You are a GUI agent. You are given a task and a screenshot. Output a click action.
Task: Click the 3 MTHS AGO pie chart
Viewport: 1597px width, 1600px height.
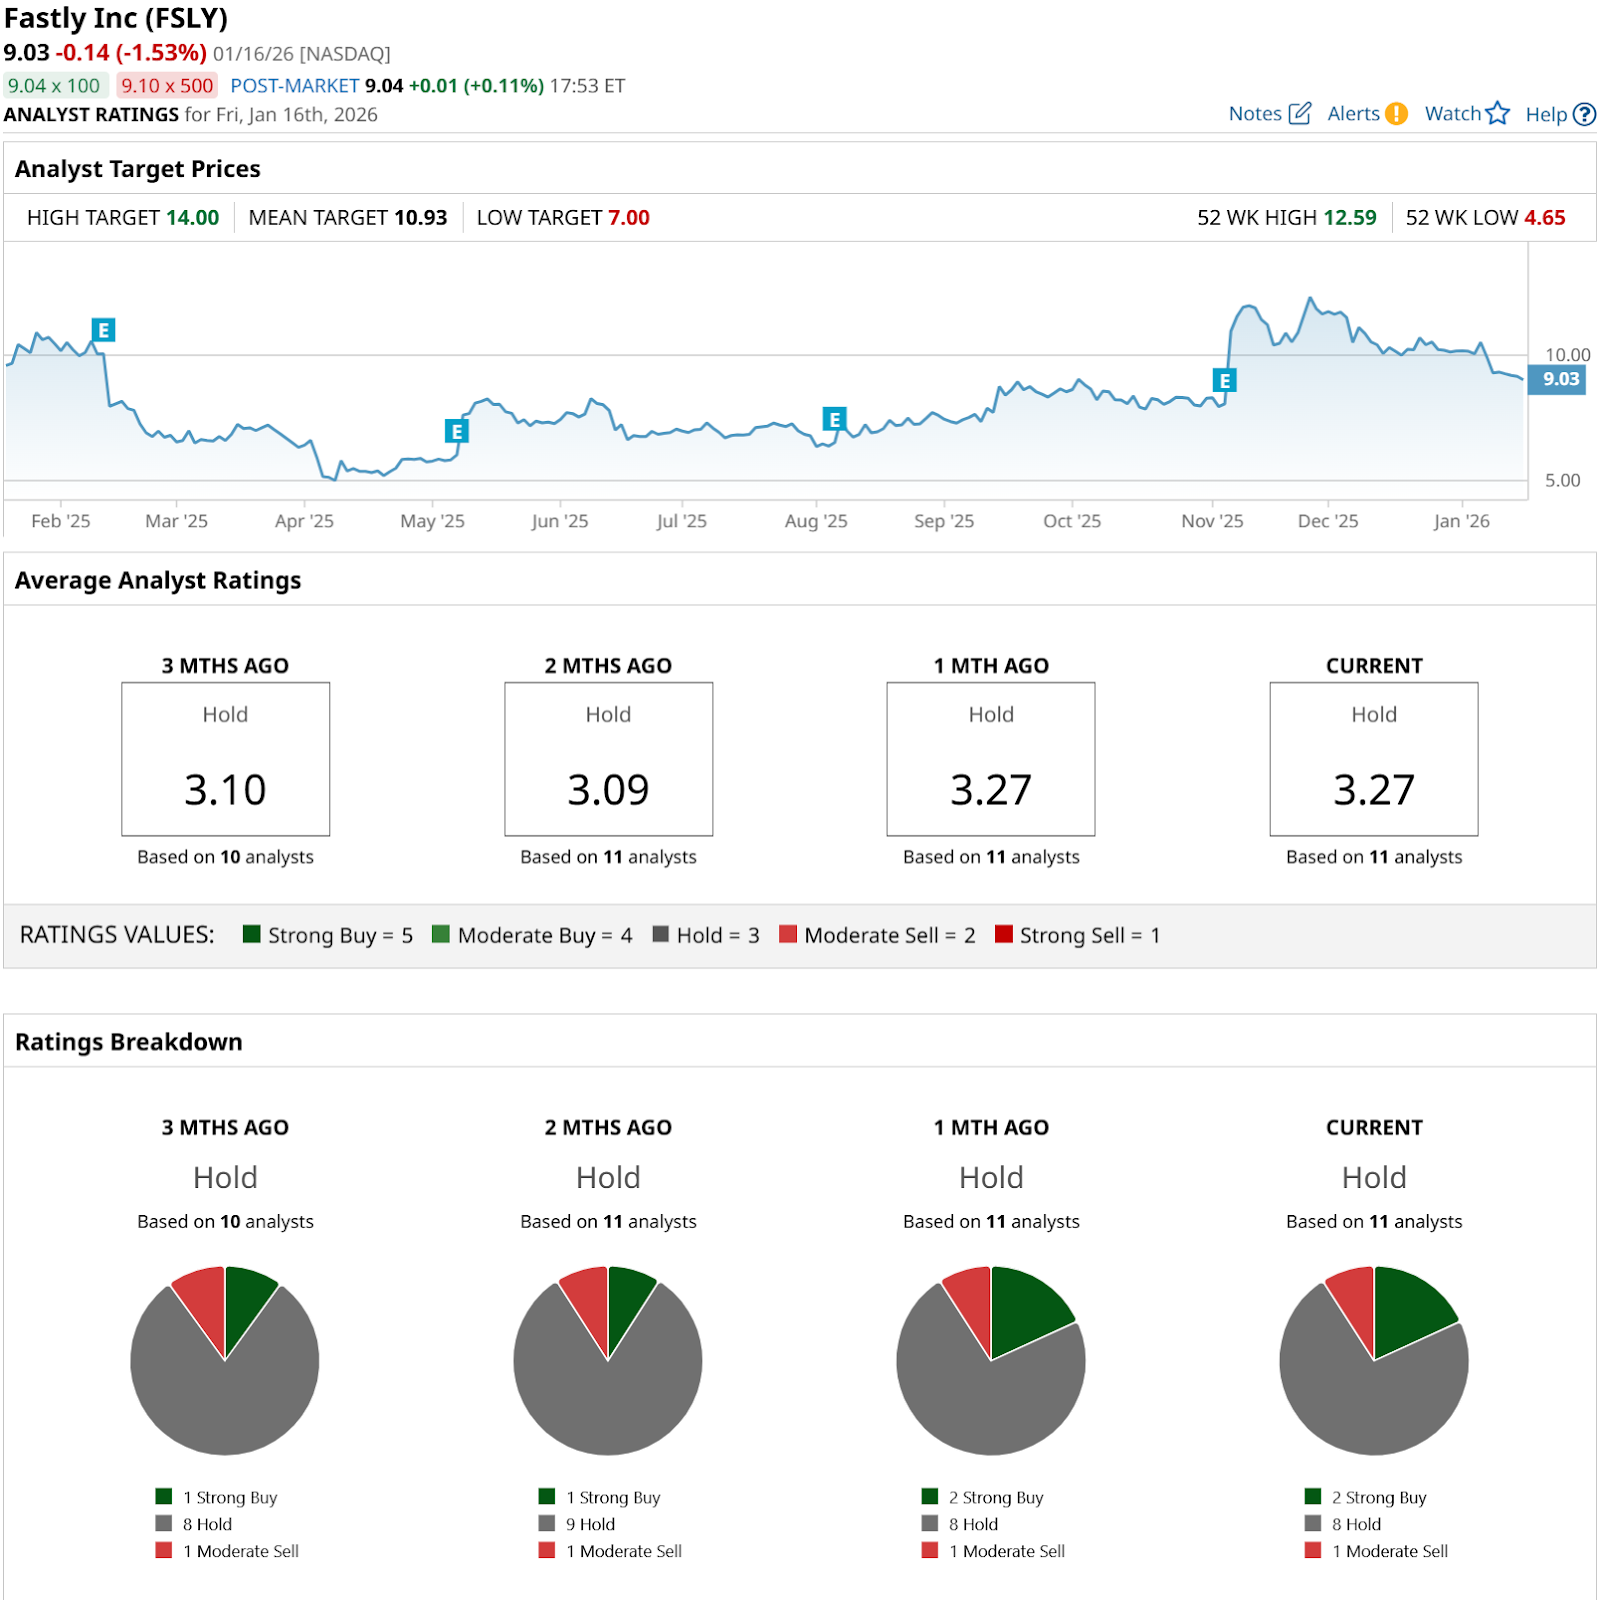[225, 1360]
